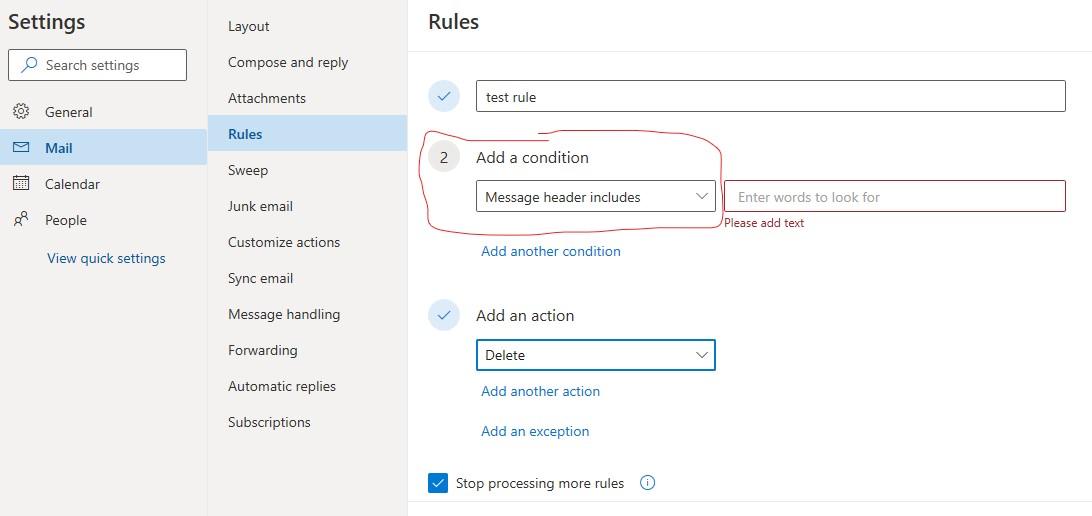Click Add an exception link

coord(535,431)
